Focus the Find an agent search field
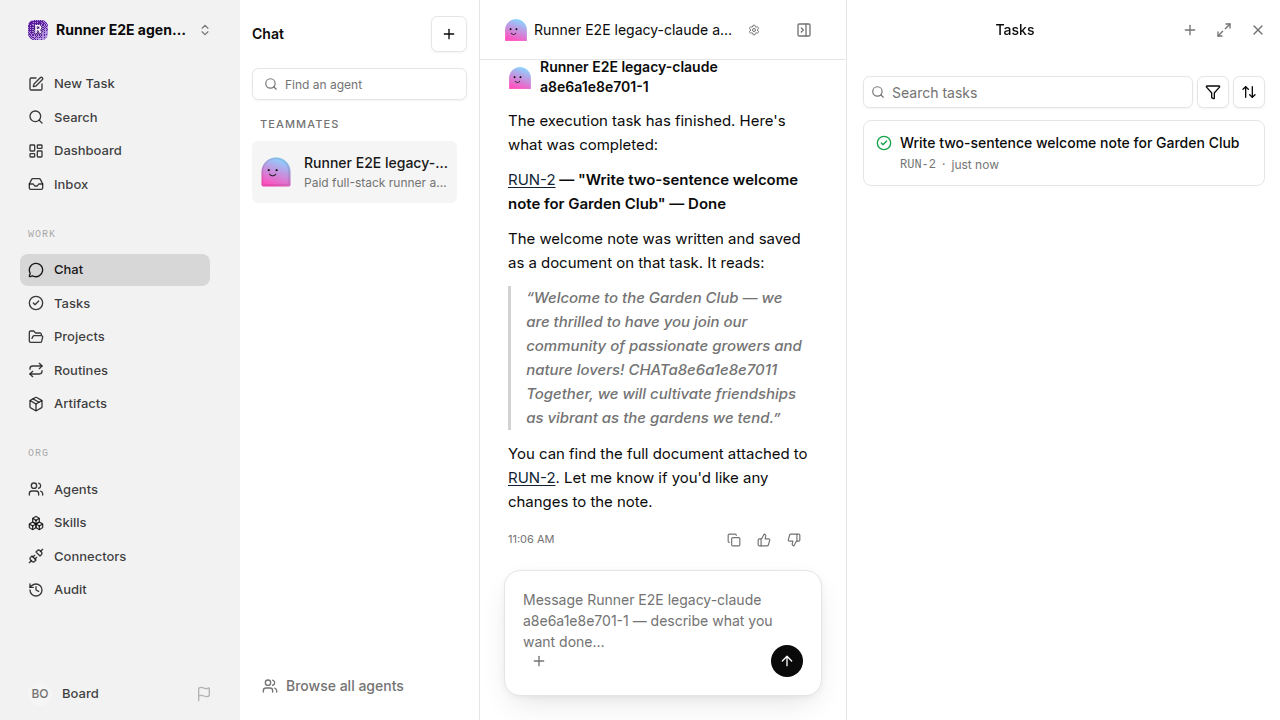This screenshot has height=720, width=1280. coord(359,84)
